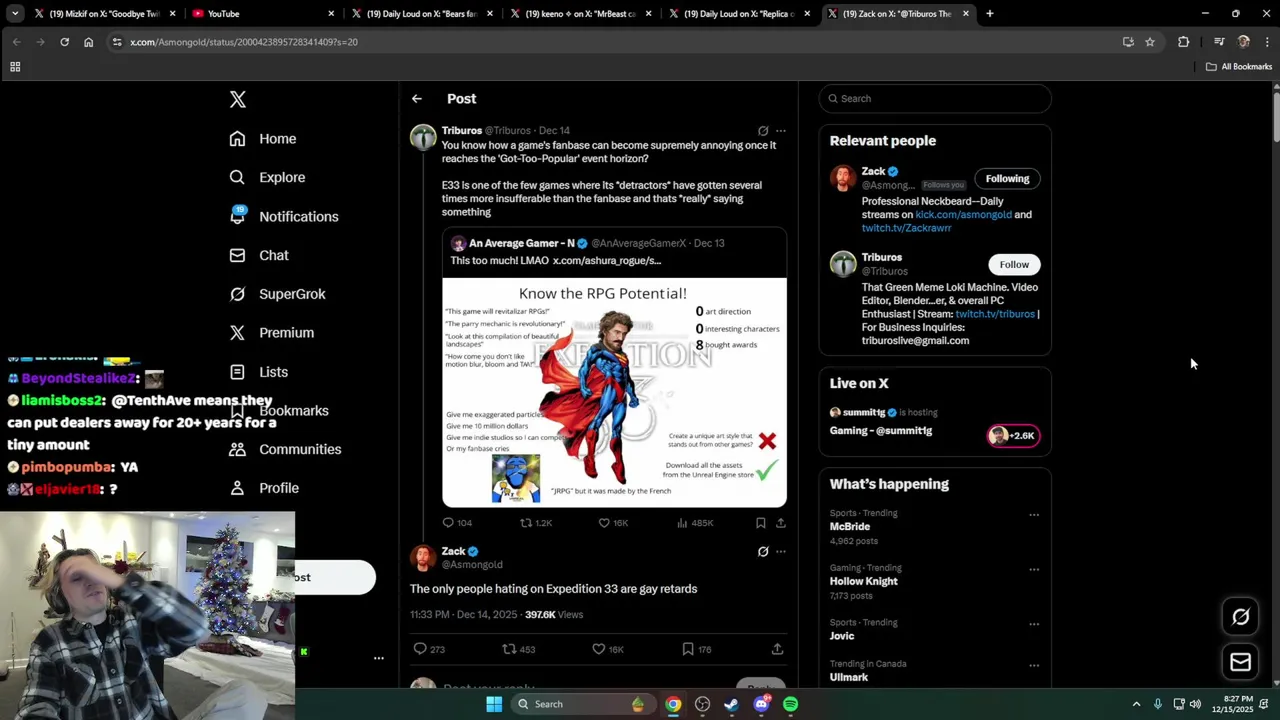View analytics 485K views icon
The height and width of the screenshot is (720, 1280).
[695, 523]
